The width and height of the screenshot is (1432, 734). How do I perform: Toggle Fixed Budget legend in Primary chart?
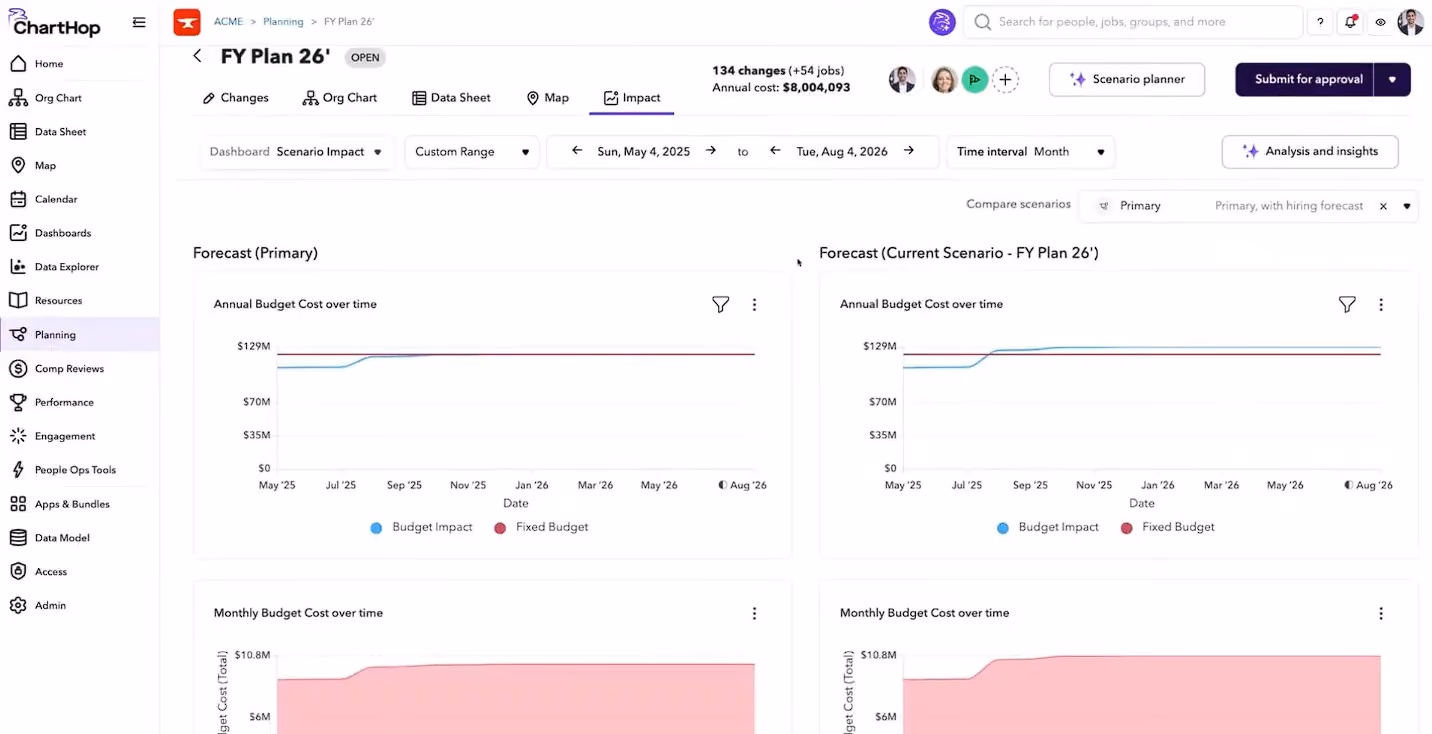pos(541,527)
